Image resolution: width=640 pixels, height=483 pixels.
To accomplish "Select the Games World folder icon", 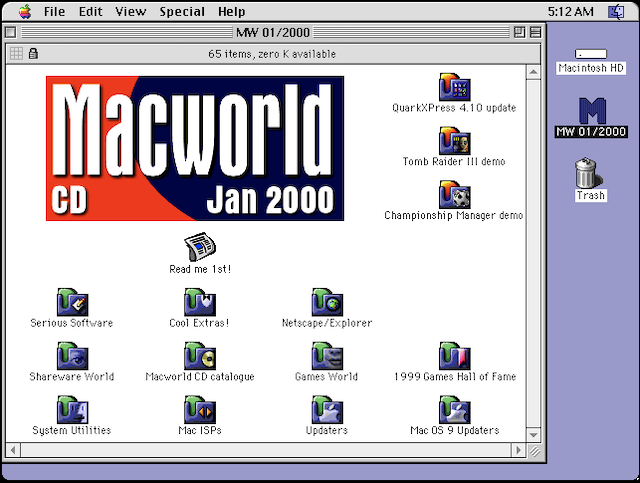I will tap(327, 356).
